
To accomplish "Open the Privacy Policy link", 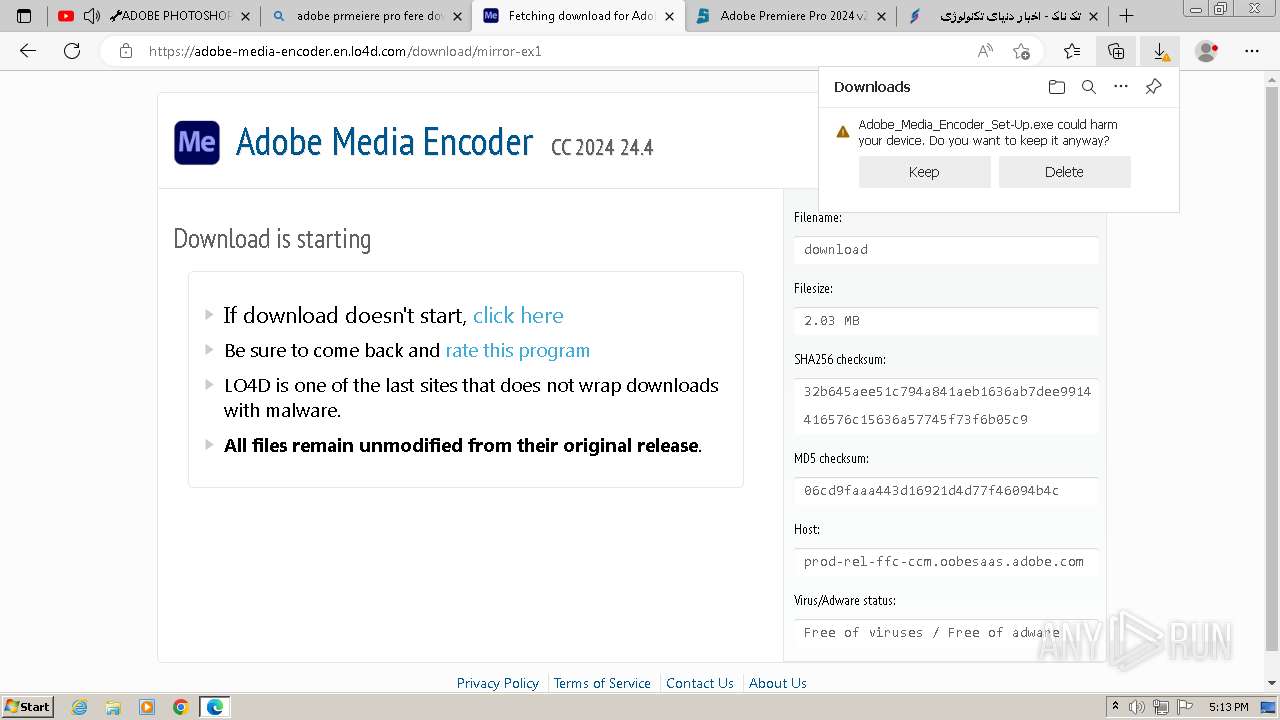I will [497, 683].
